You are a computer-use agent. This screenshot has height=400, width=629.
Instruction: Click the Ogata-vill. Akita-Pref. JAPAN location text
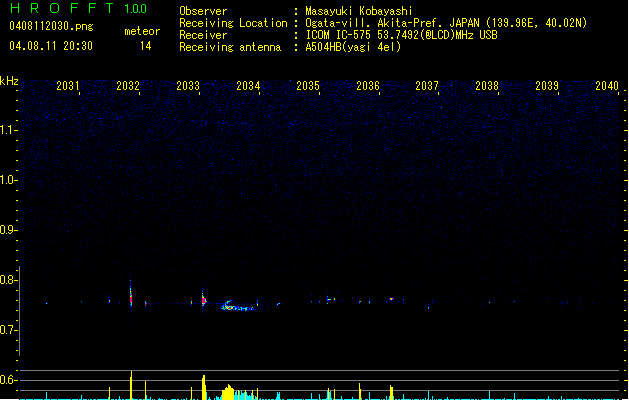[x=446, y=23]
